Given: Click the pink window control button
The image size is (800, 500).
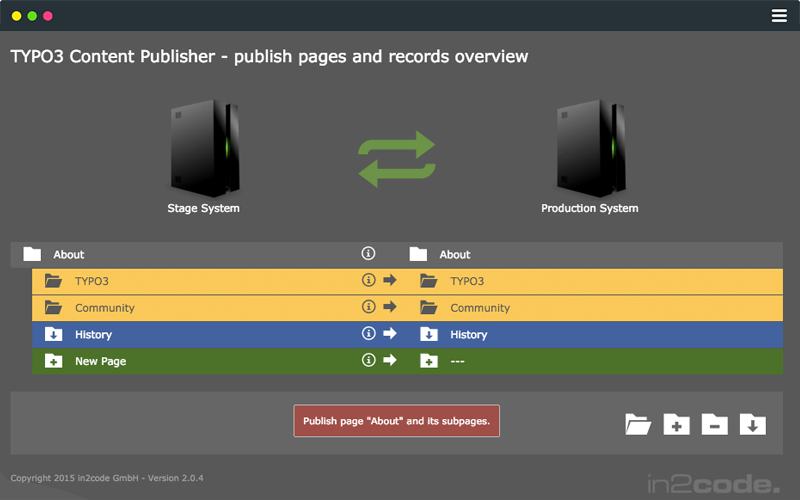Looking at the screenshot, I should (48, 16).
